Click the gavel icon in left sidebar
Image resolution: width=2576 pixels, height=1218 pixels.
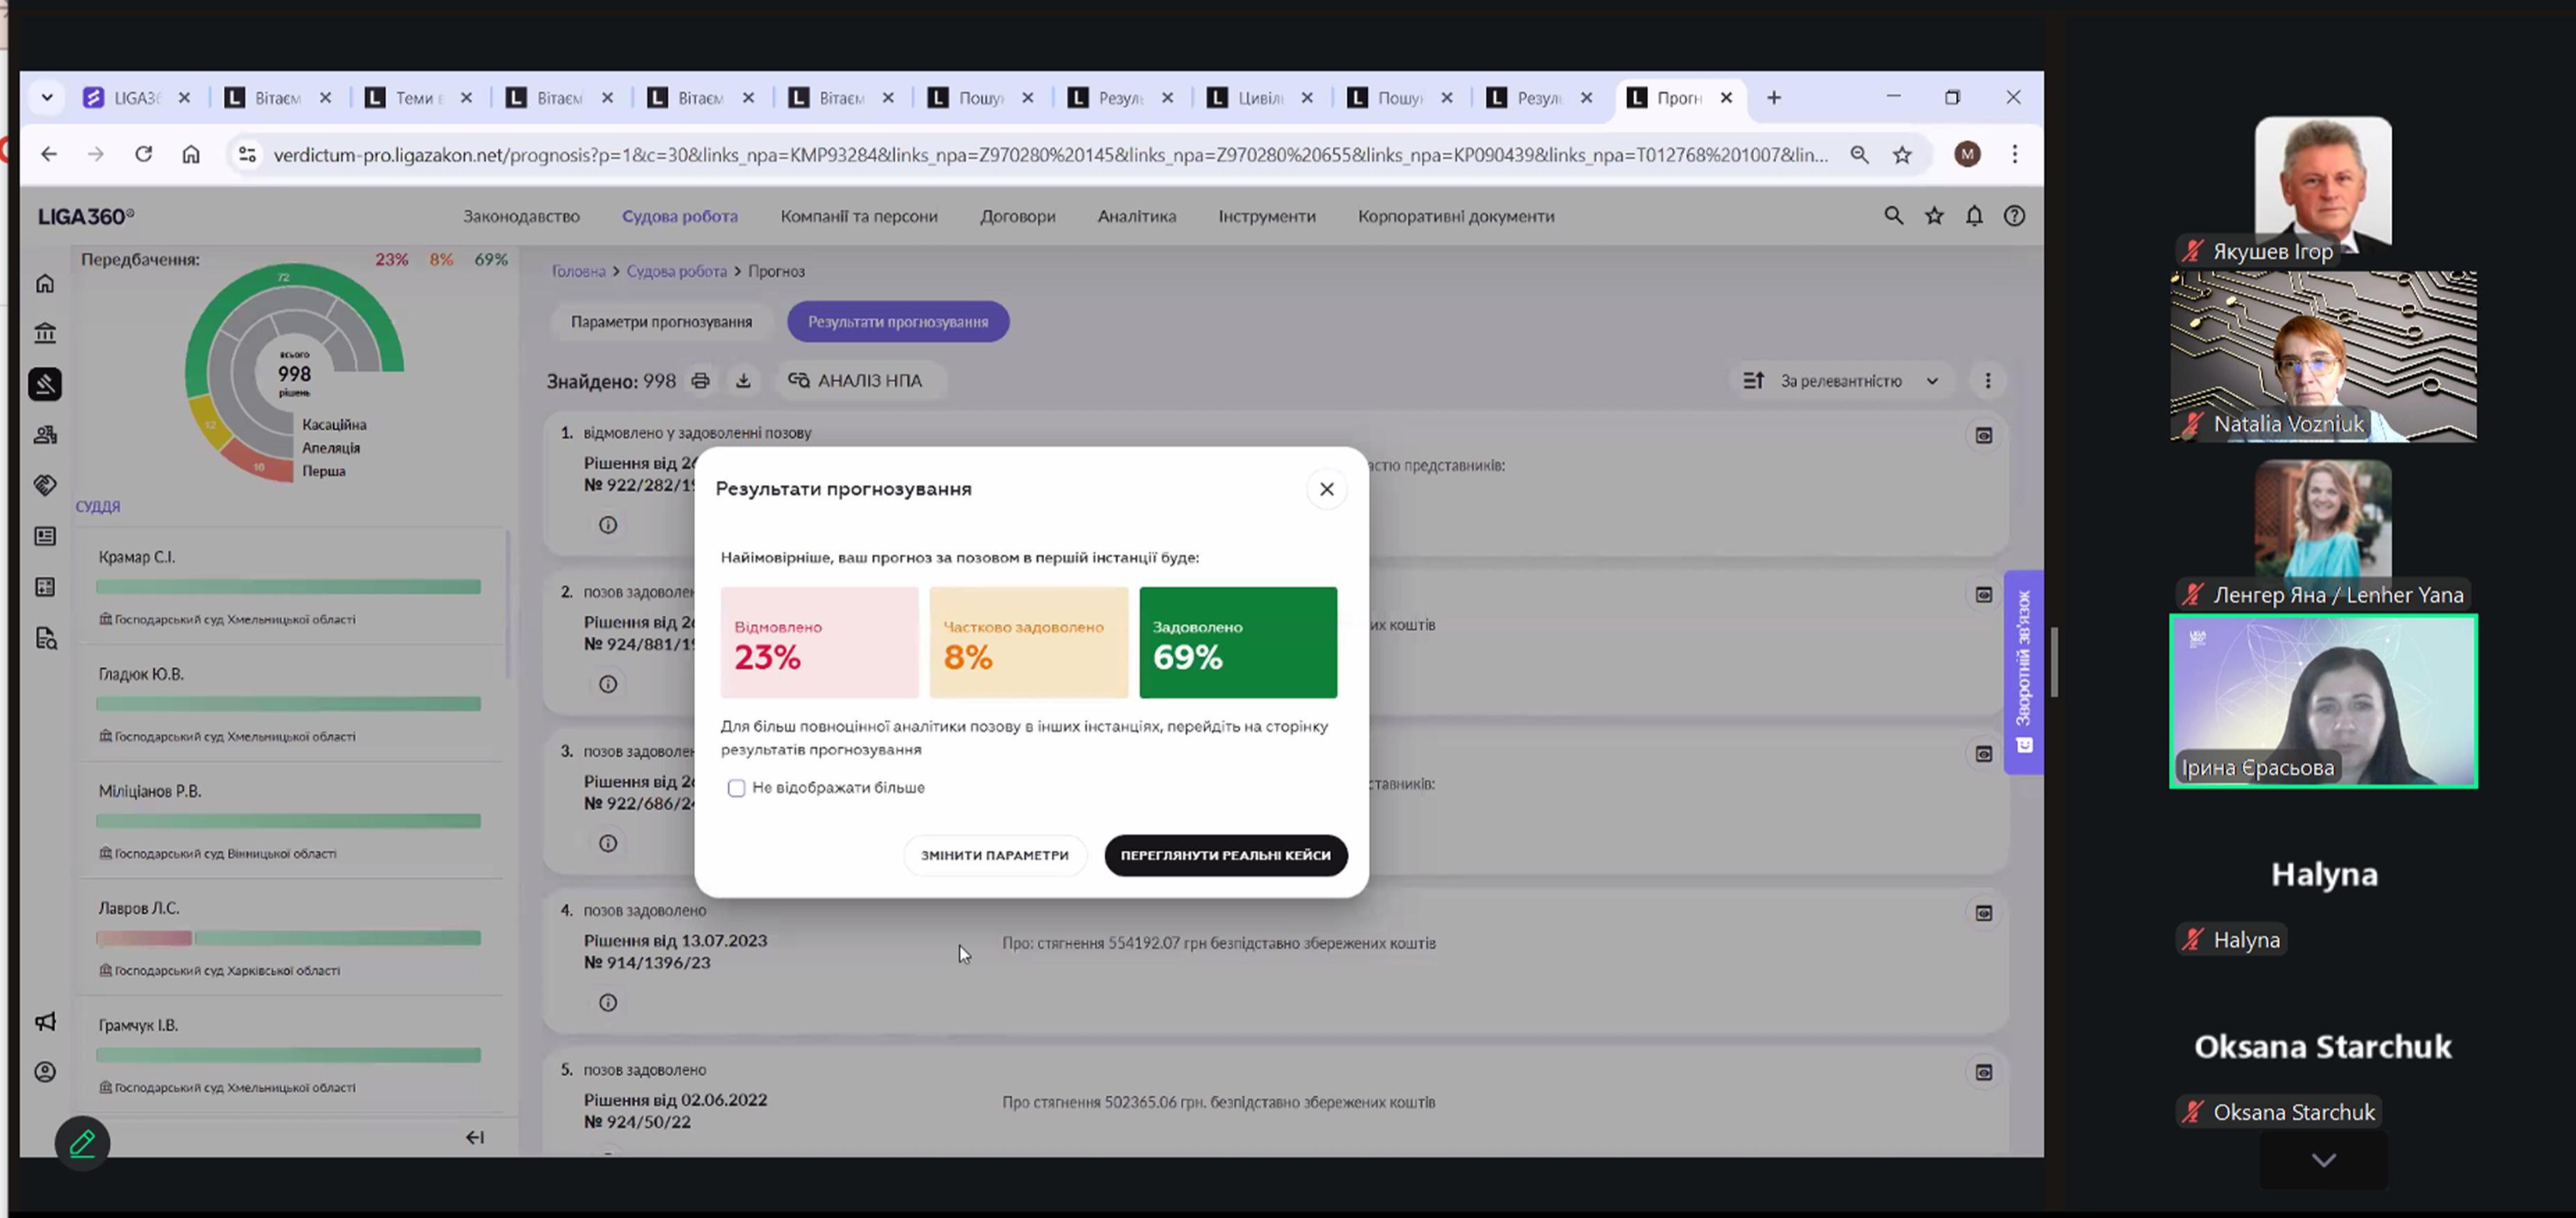click(x=45, y=385)
